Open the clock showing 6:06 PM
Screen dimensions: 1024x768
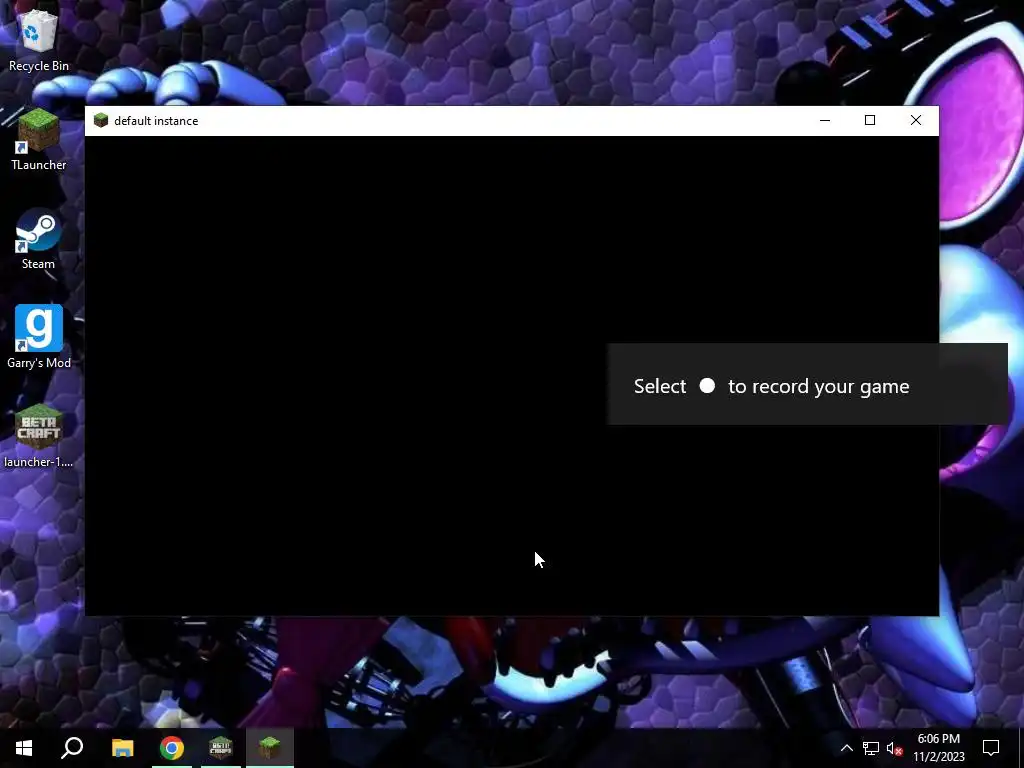coord(938,748)
